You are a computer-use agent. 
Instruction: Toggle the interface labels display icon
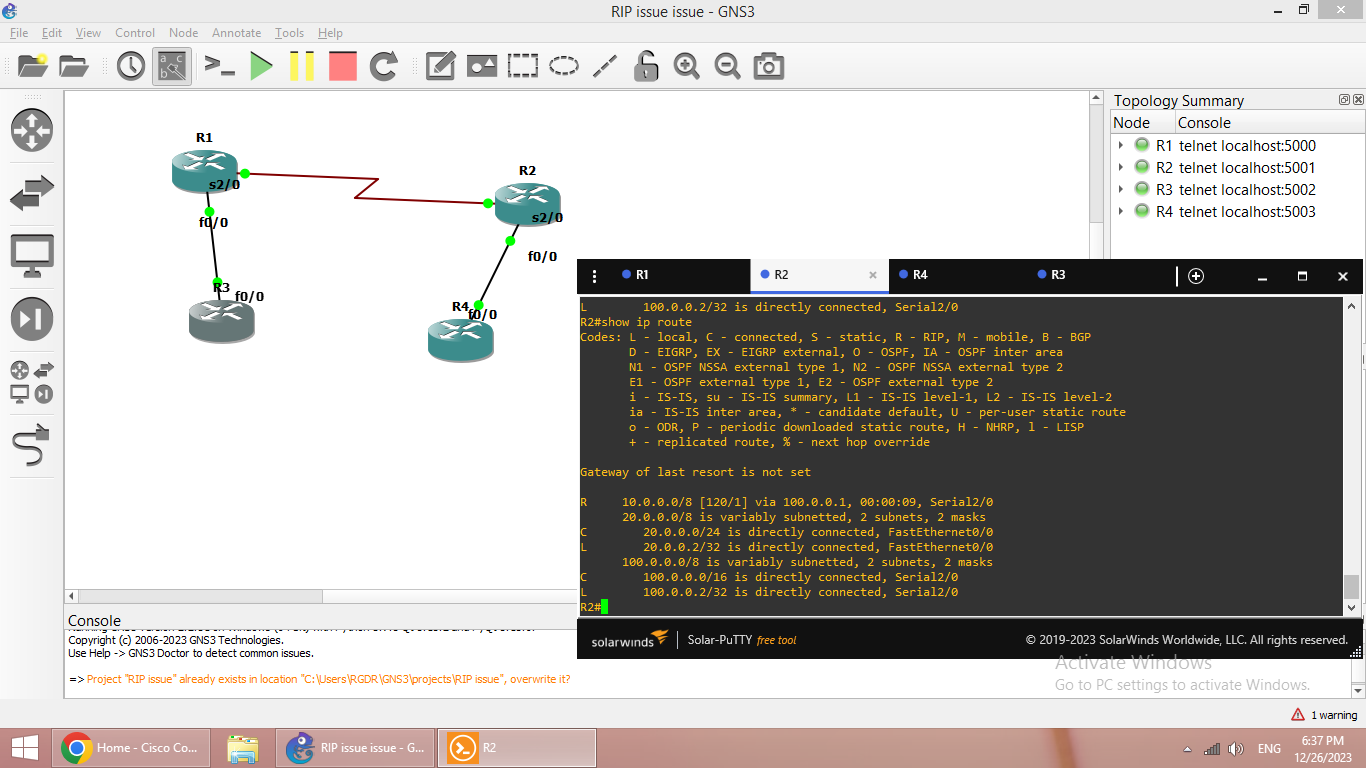(x=171, y=66)
